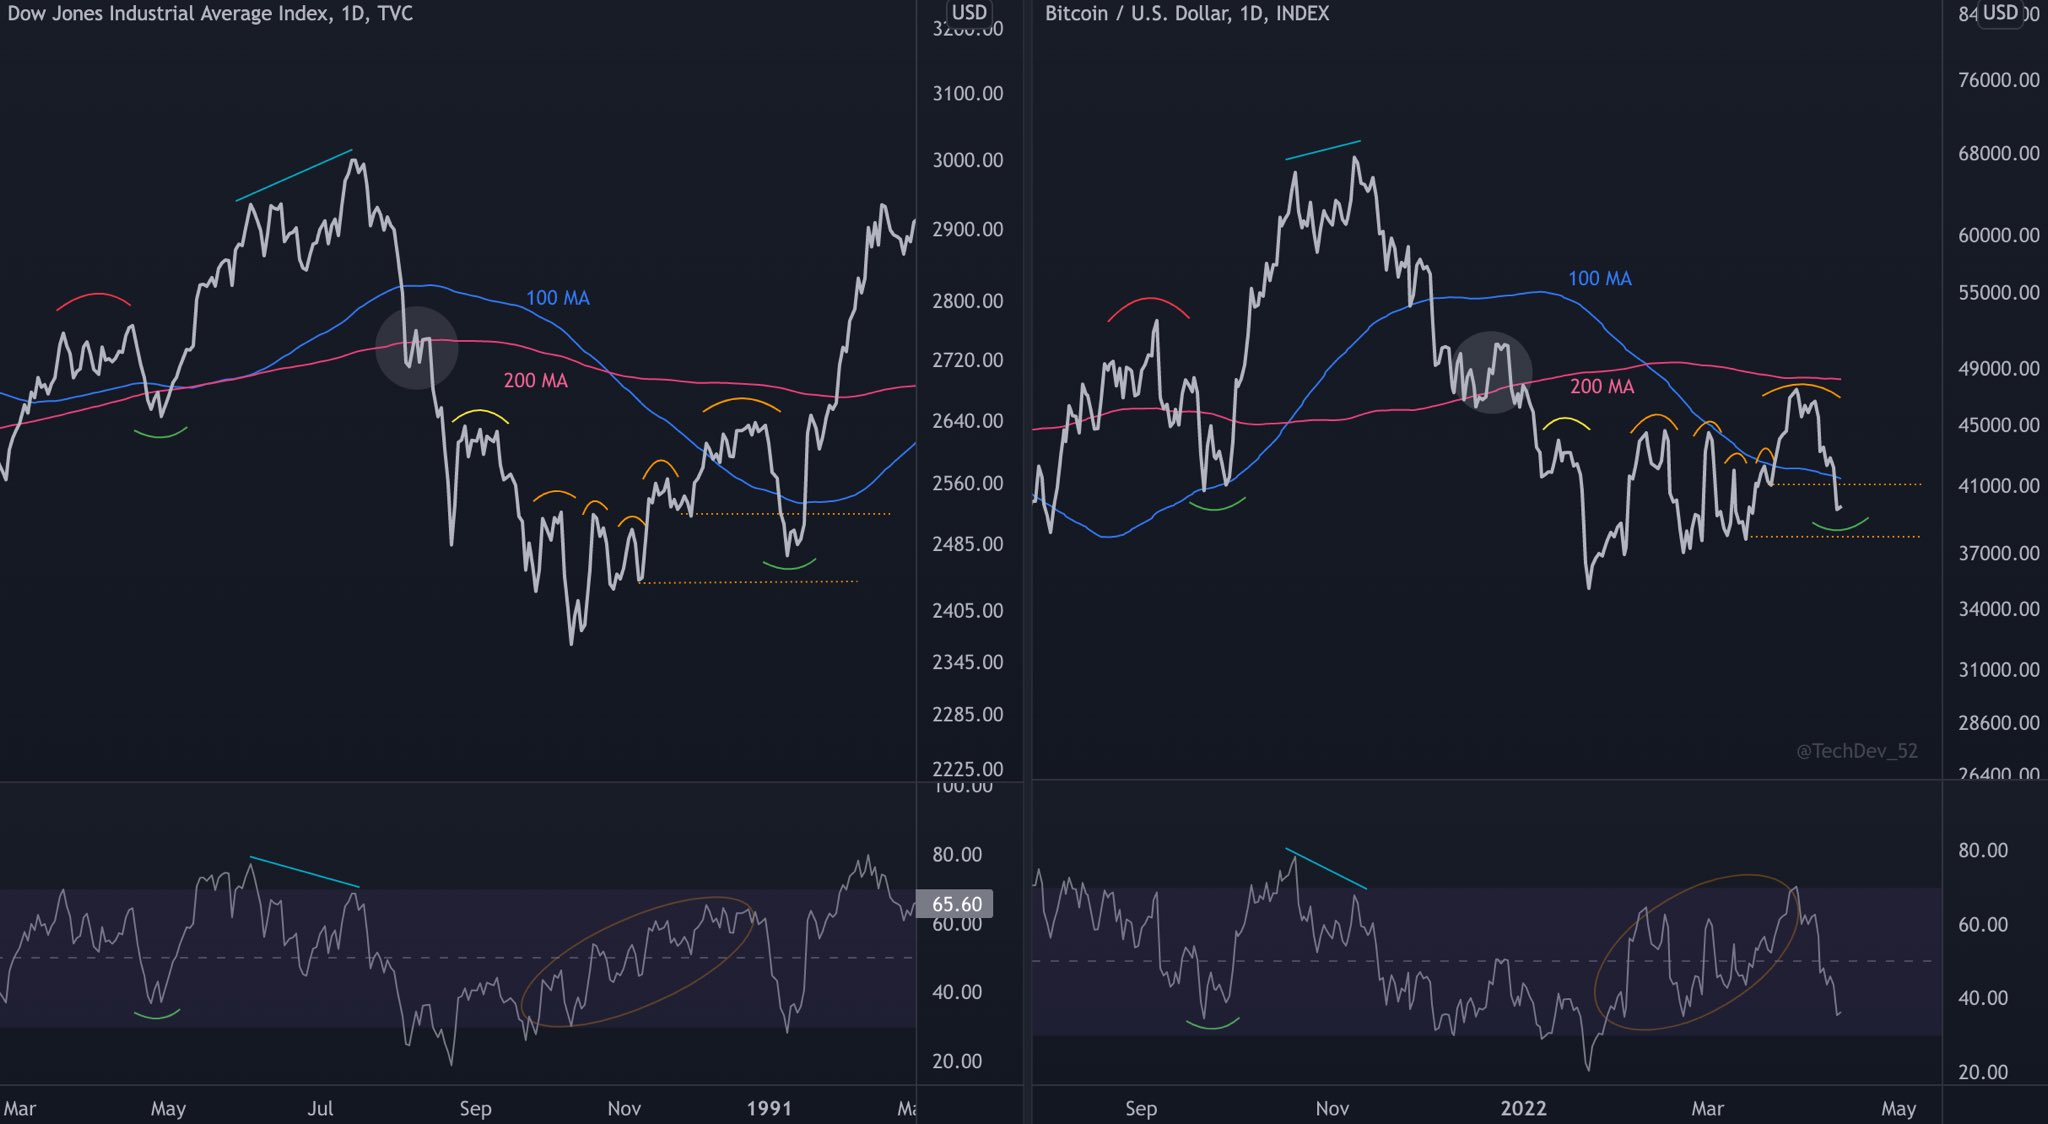2048x1124 pixels.
Task: Click the red arc above Bitcoin September peak
Action: (x=1149, y=299)
